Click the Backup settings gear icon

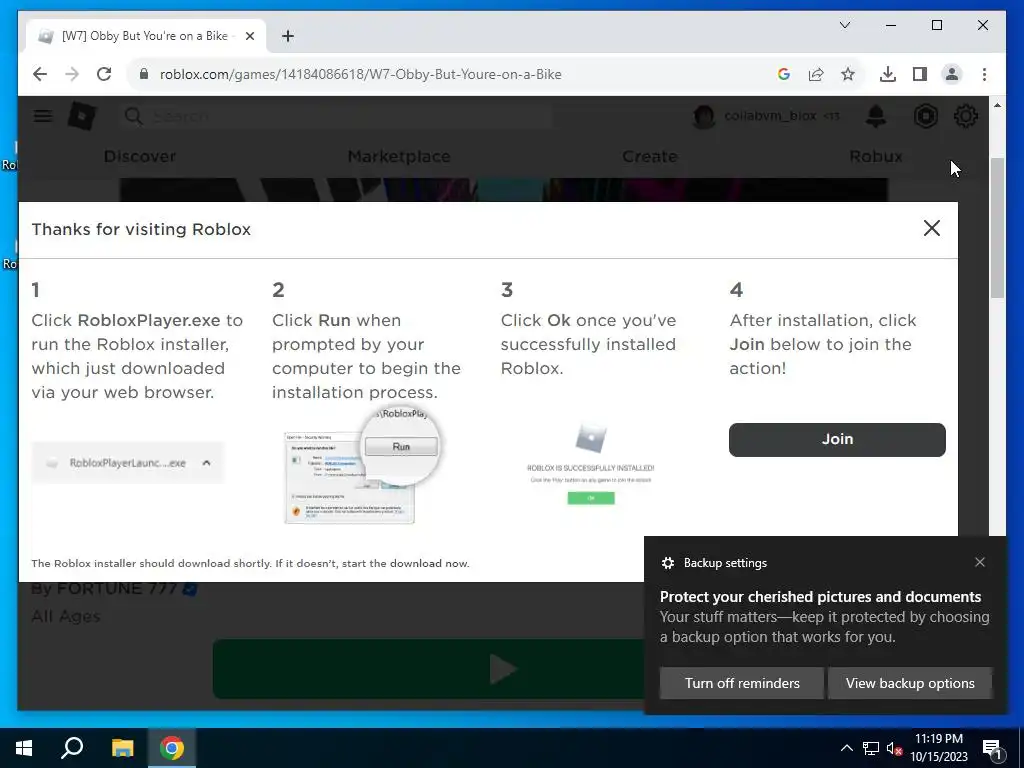[x=667, y=563]
